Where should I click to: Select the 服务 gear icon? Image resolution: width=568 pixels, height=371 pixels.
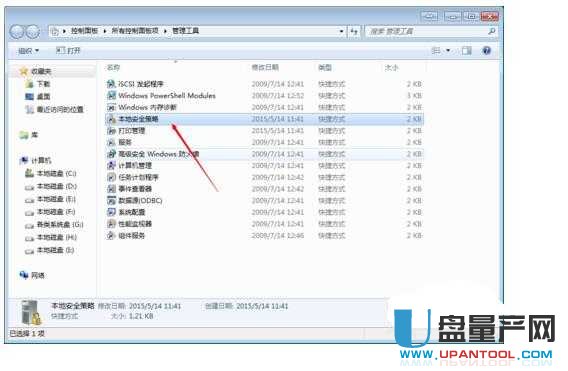111,142
